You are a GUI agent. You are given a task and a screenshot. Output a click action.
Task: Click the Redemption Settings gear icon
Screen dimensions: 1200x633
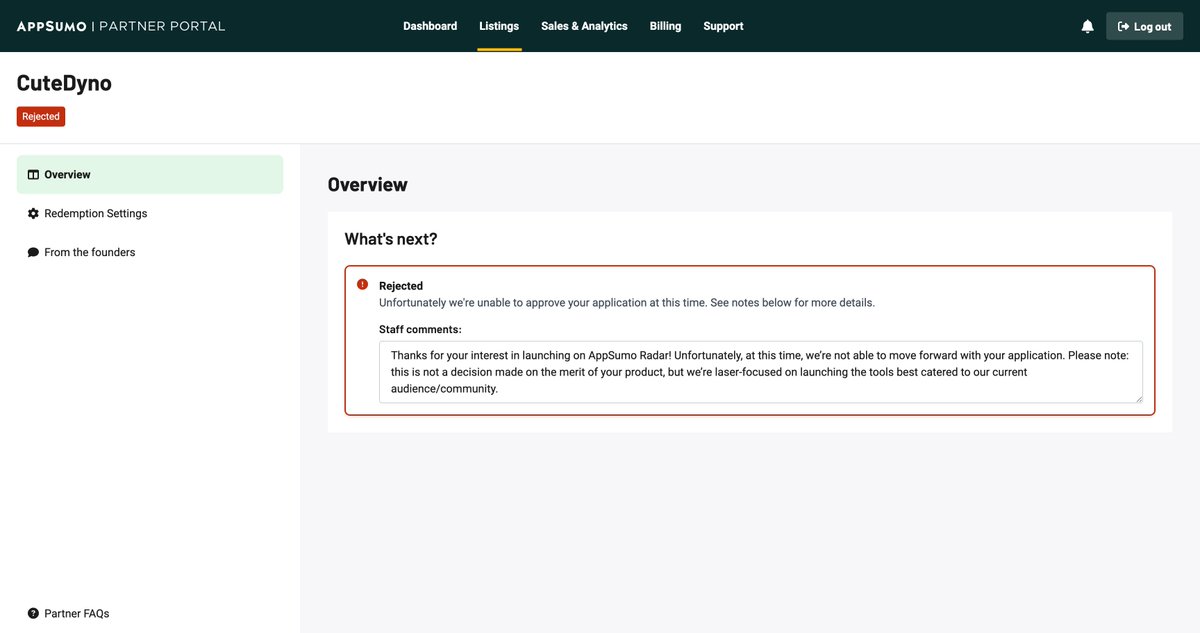click(x=33, y=214)
